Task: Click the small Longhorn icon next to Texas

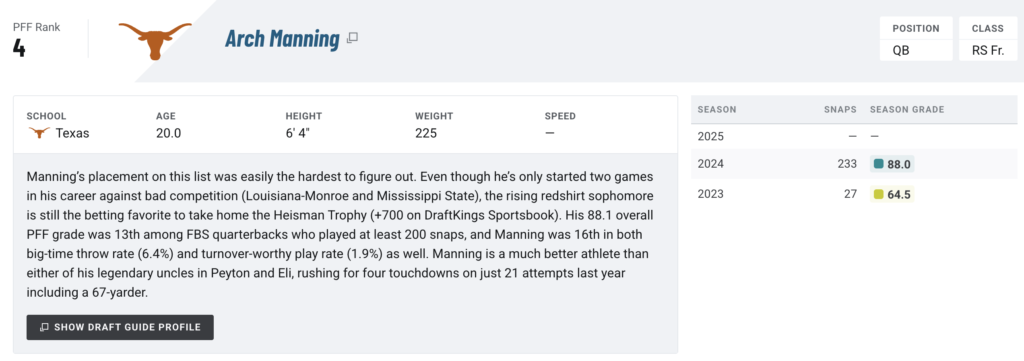Action: [39, 133]
